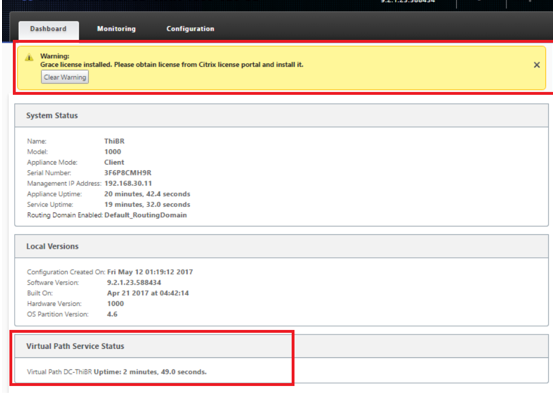The width and height of the screenshot is (553, 394).
Task: Open the Dashboard tab
Action: 48,29
